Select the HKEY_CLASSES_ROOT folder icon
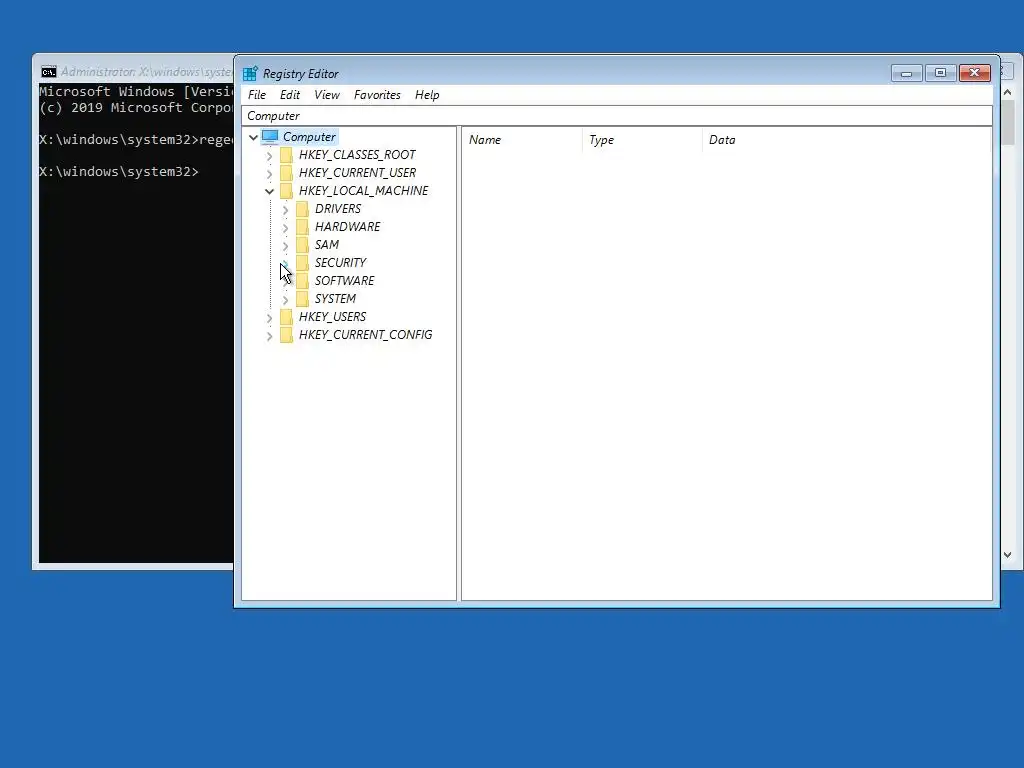The width and height of the screenshot is (1024, 768). click(x=286, y=155)
